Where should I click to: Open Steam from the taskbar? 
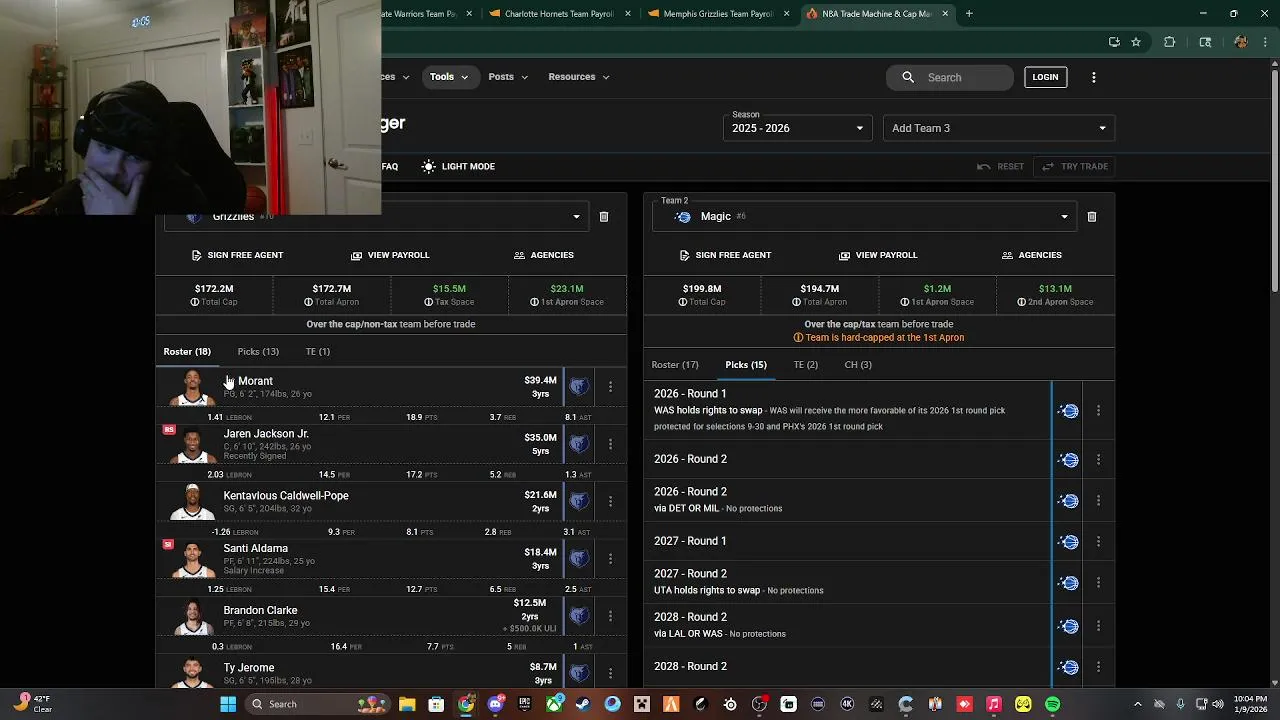(583, 704)
